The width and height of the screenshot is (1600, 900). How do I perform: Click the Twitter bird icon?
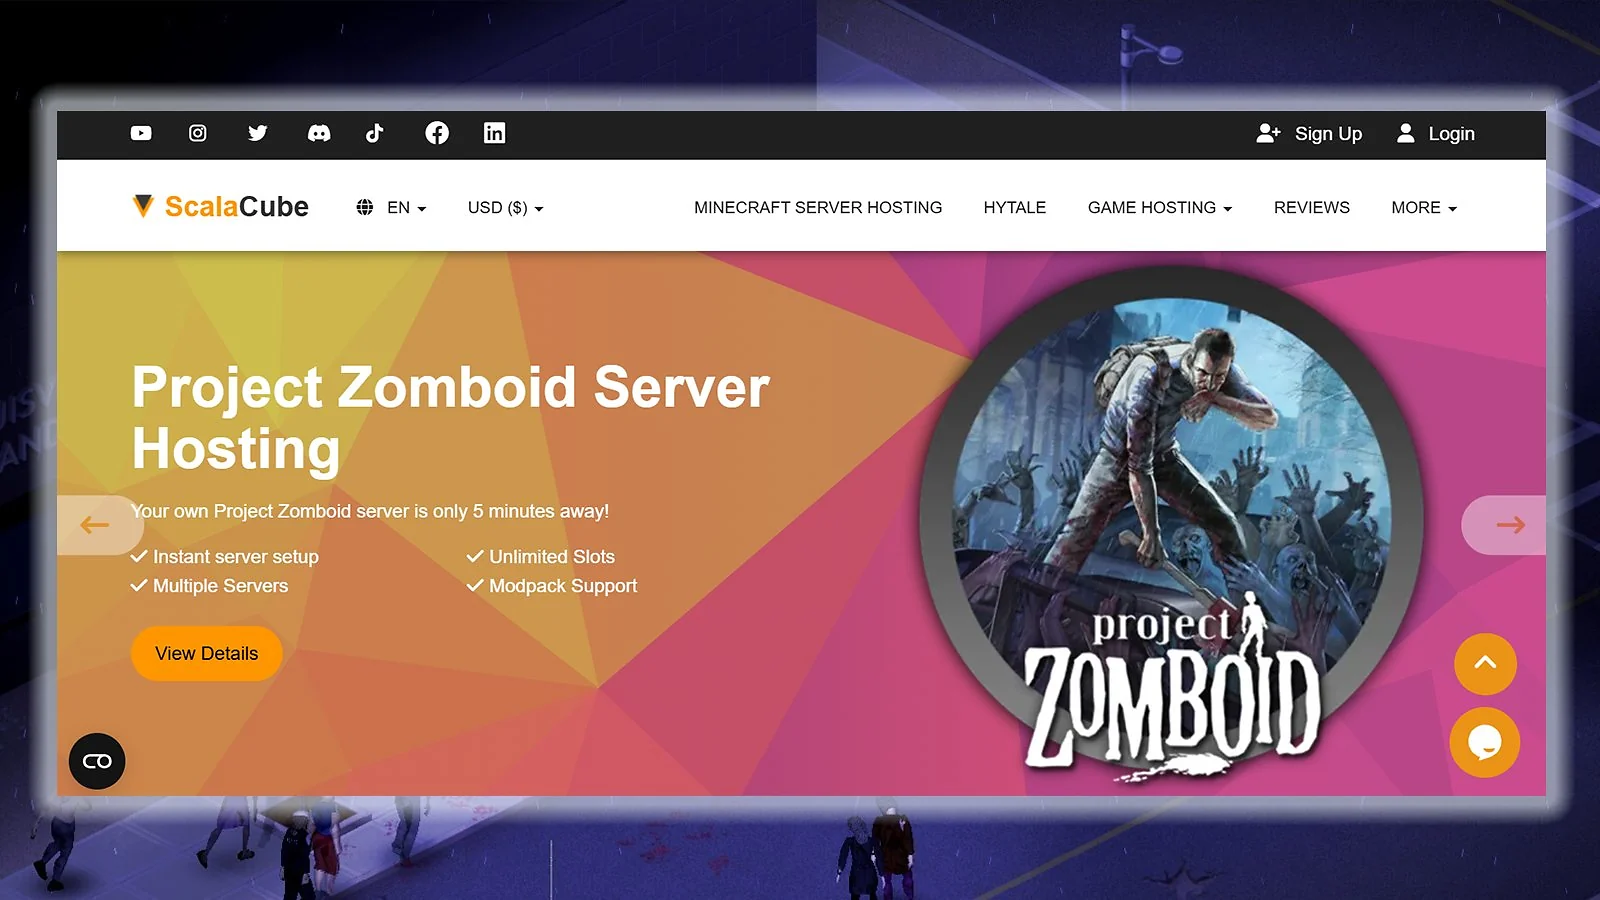[258, 133]
